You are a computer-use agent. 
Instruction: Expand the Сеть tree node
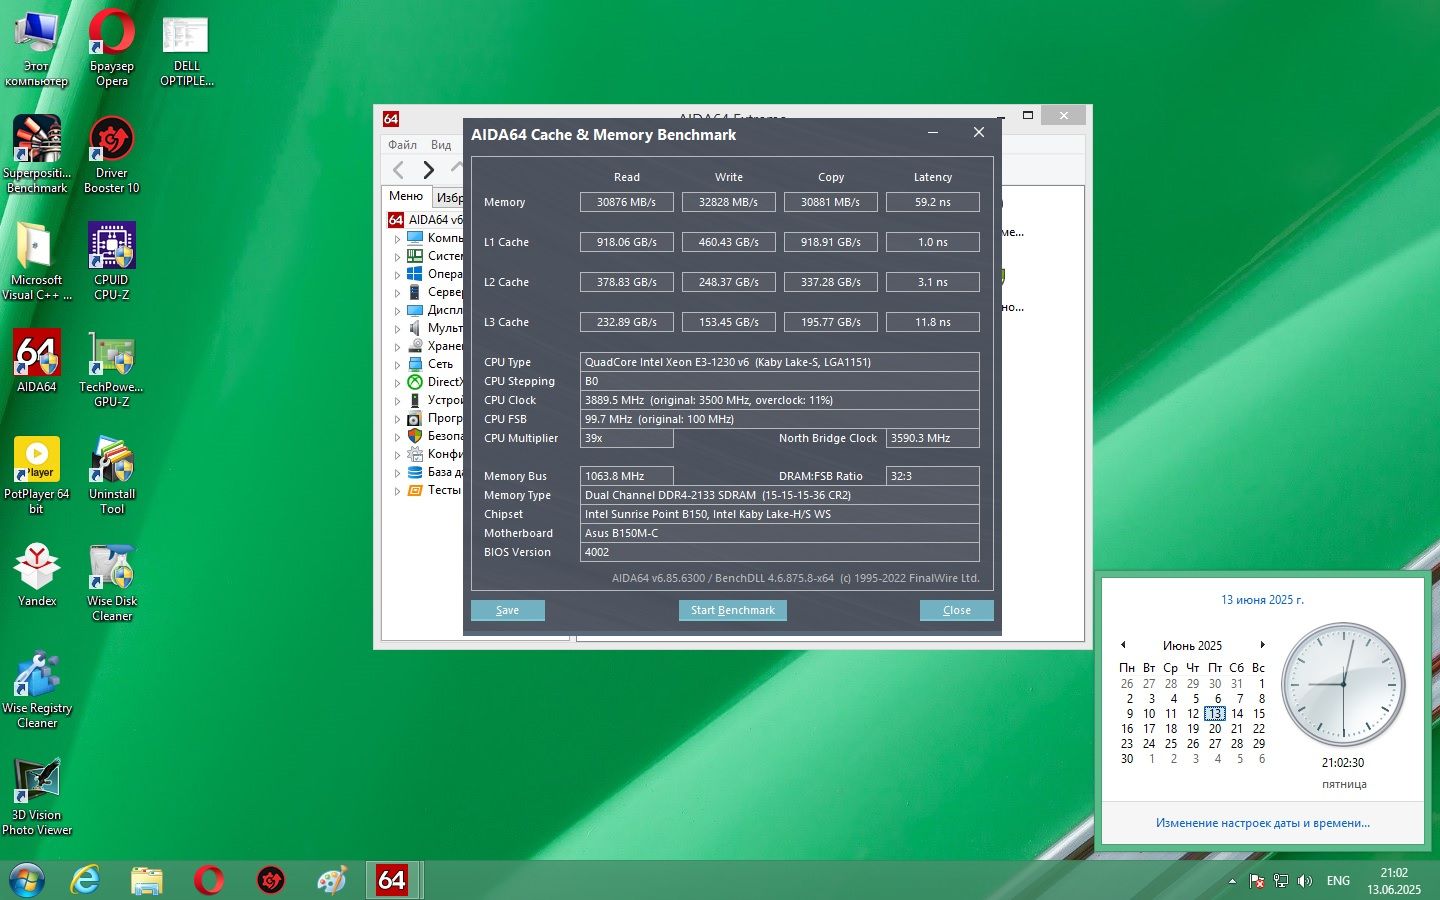(397, 365)
